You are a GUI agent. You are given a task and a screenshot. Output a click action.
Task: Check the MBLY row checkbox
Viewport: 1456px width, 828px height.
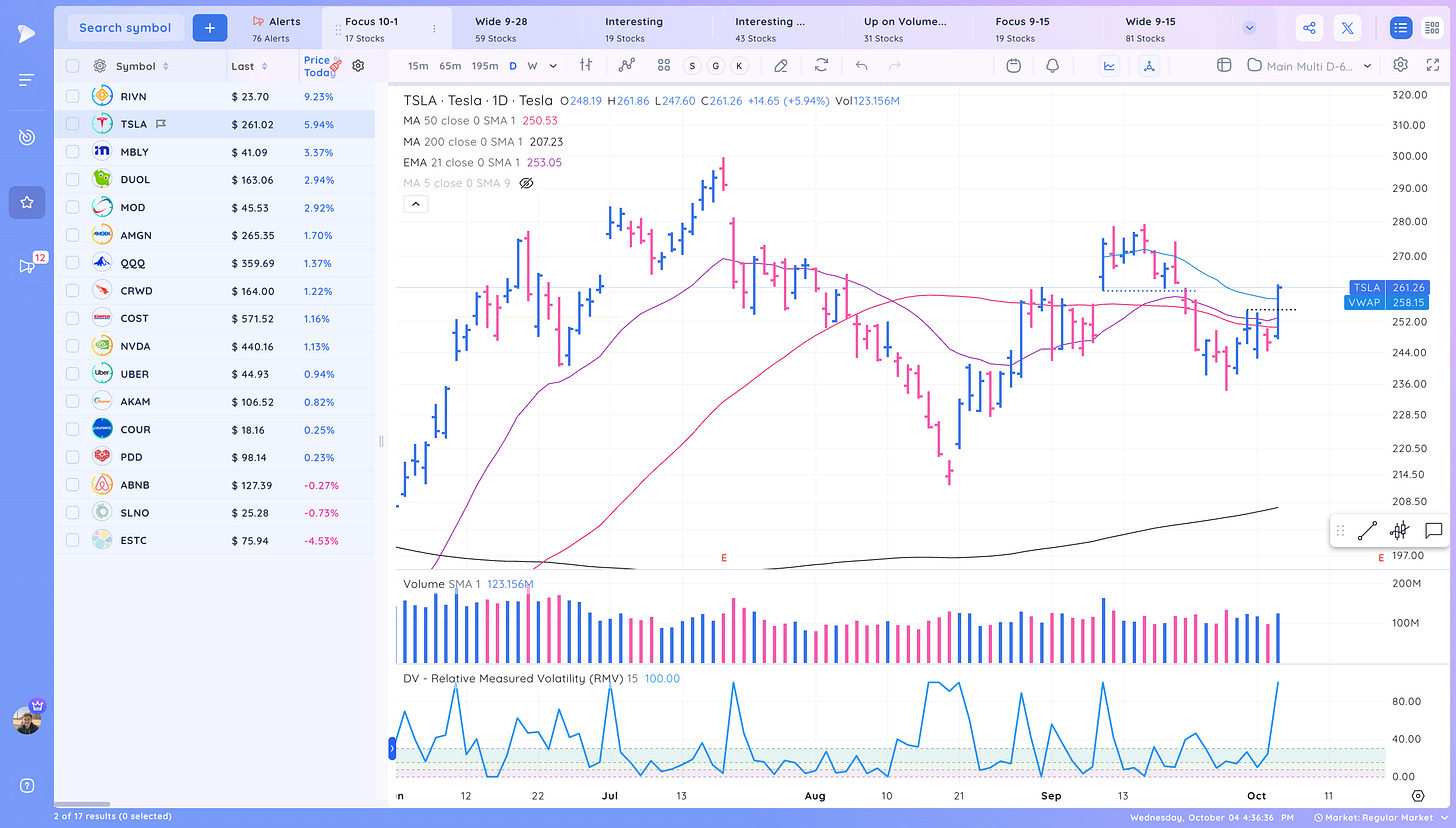72,152
